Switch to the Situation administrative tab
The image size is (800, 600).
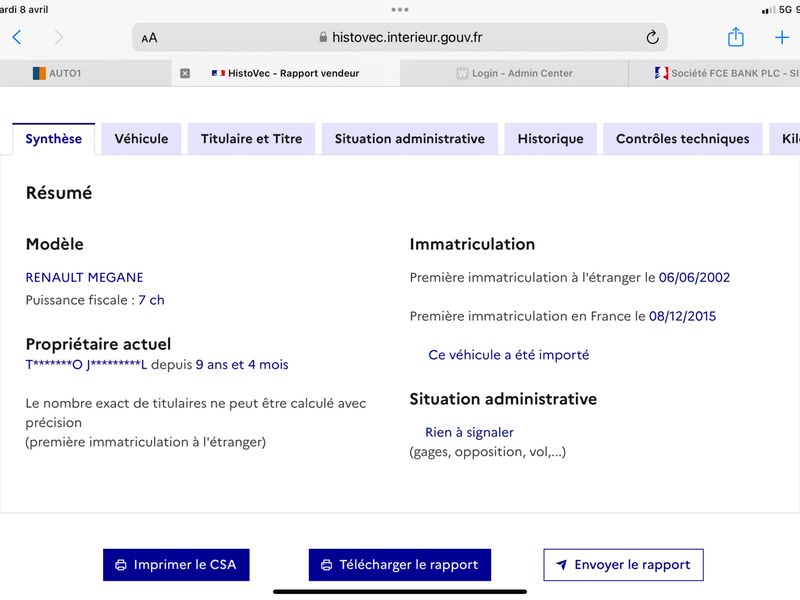pyautogui.click(x=410, y=139)
